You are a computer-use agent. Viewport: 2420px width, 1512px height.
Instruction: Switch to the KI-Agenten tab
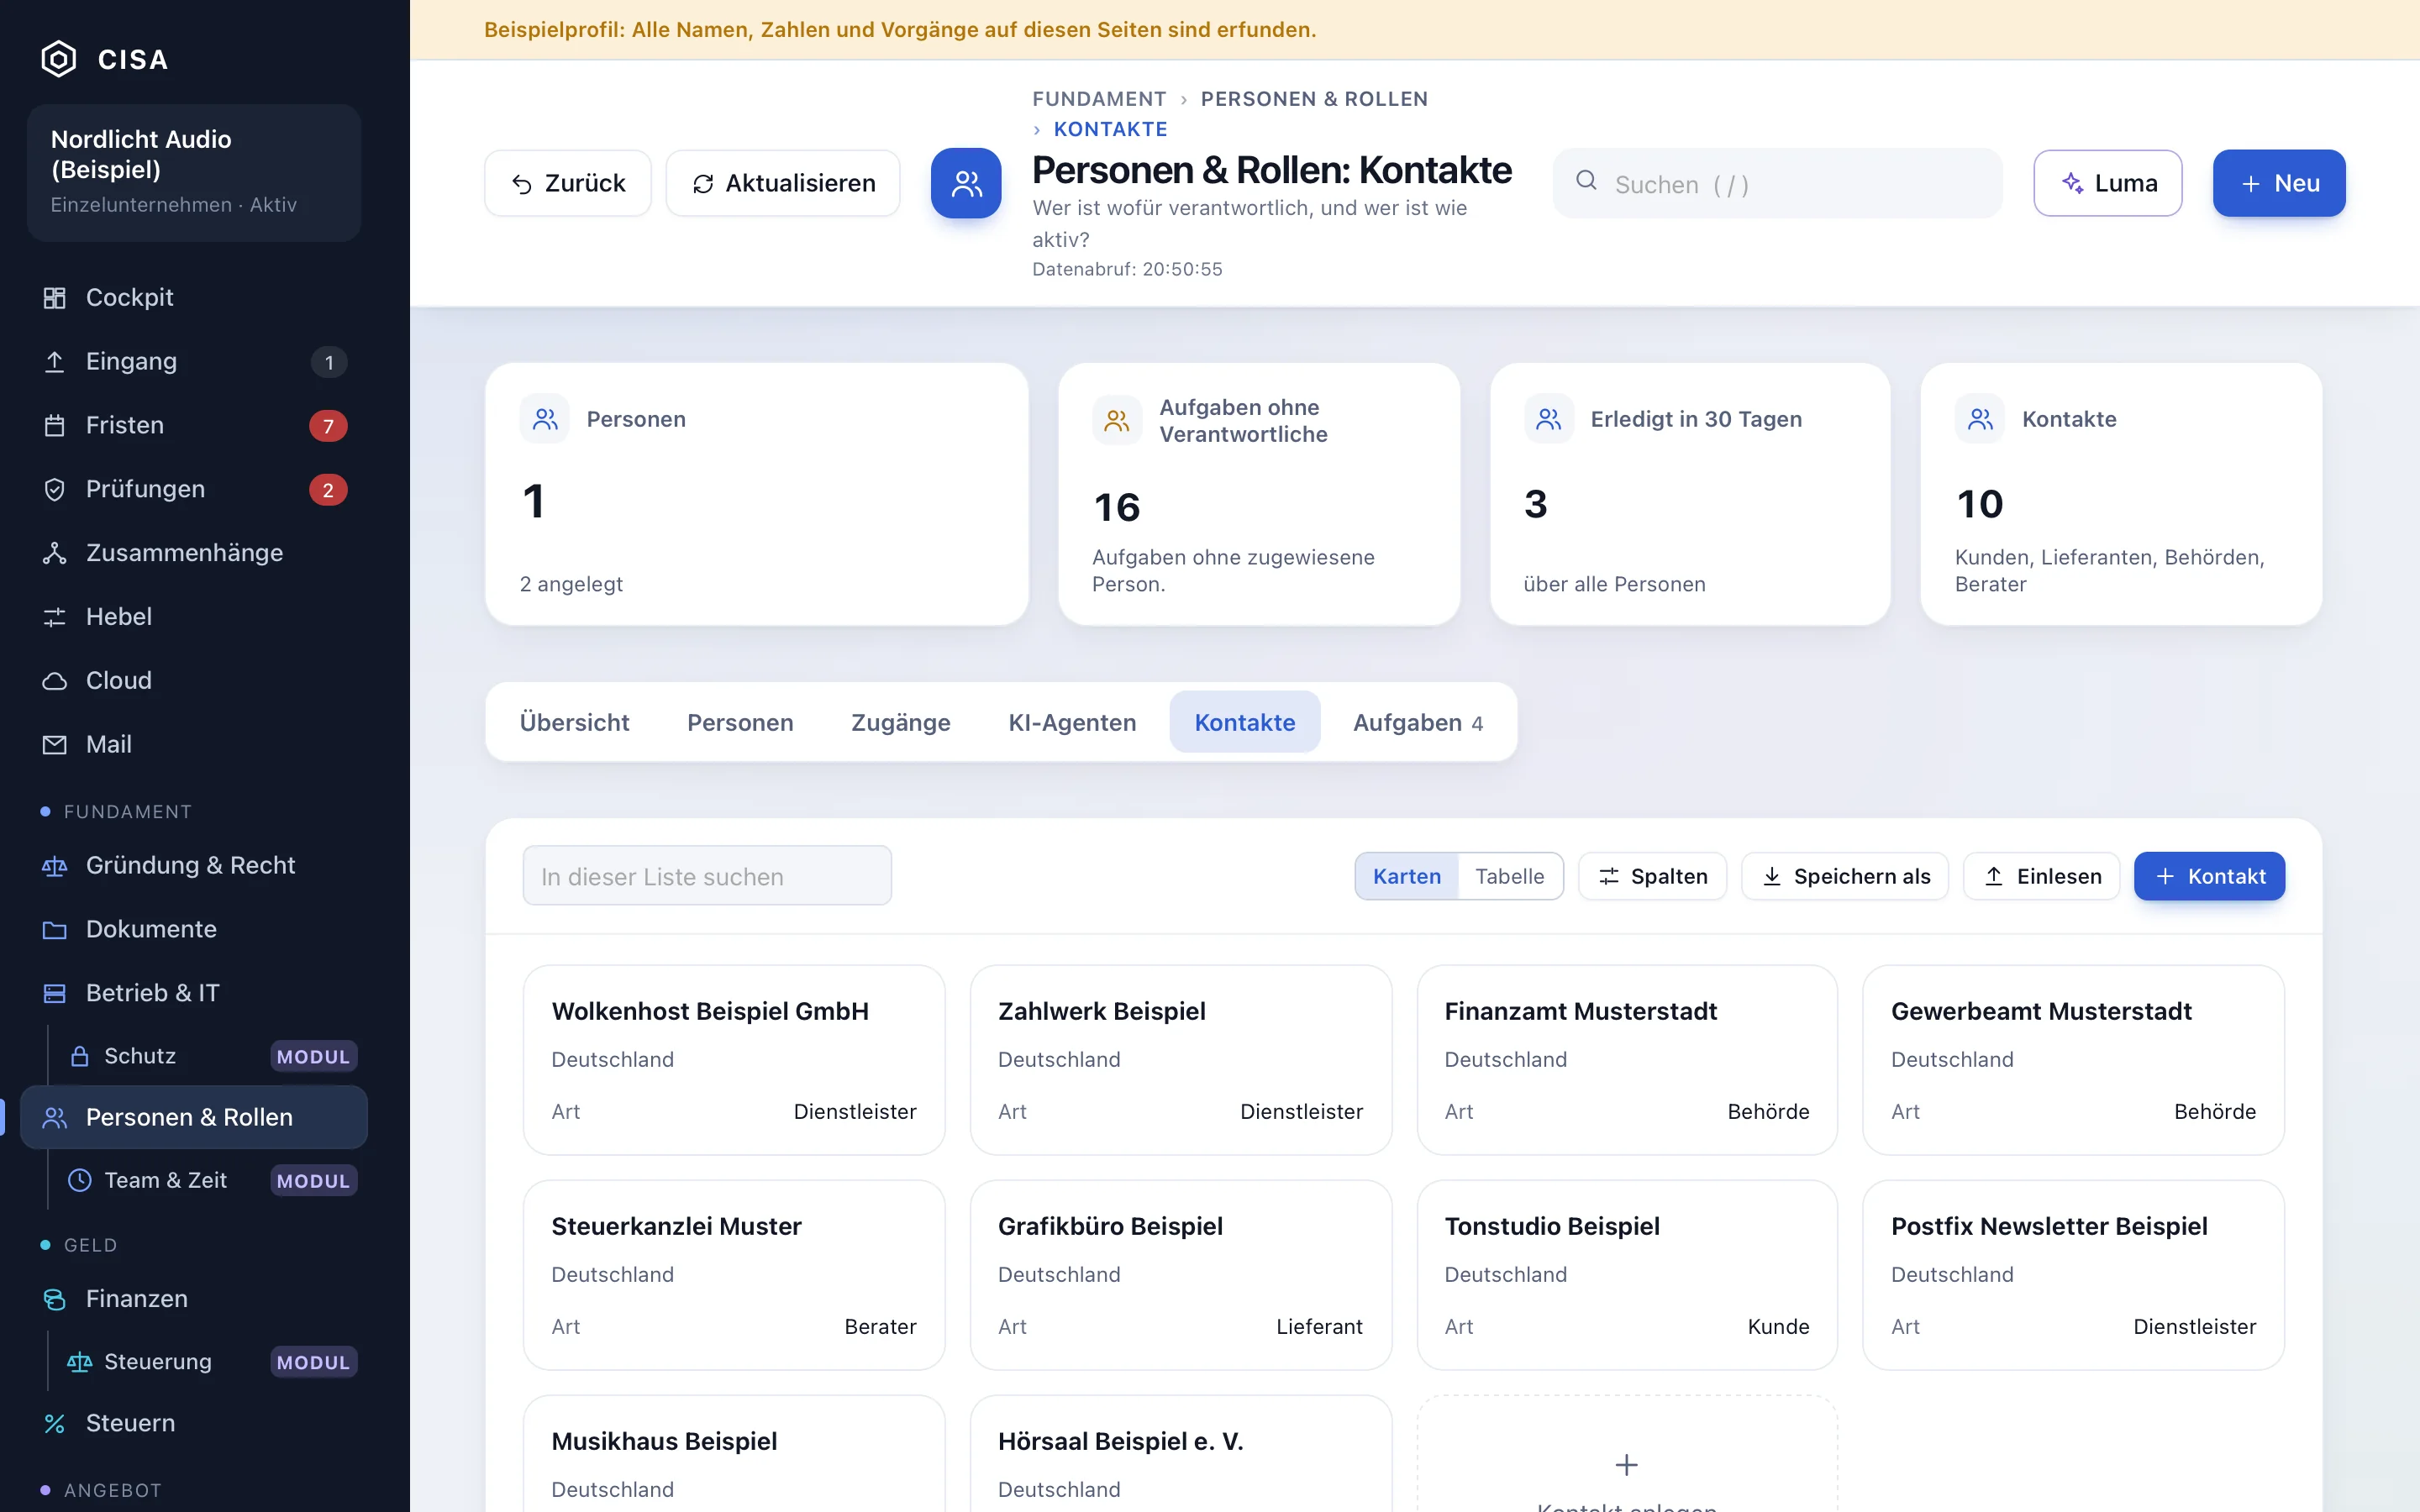tap(1072, 722)
